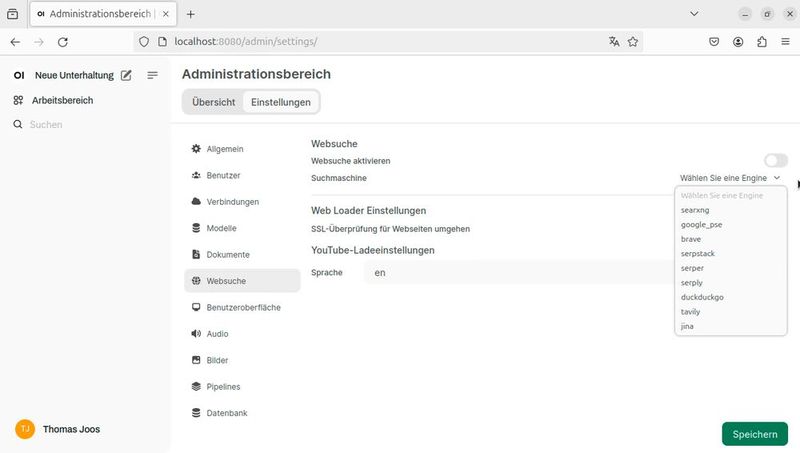Screen dimensions: 800x453
Task: Click the new chat pencil icon
Action: point(126,76)
